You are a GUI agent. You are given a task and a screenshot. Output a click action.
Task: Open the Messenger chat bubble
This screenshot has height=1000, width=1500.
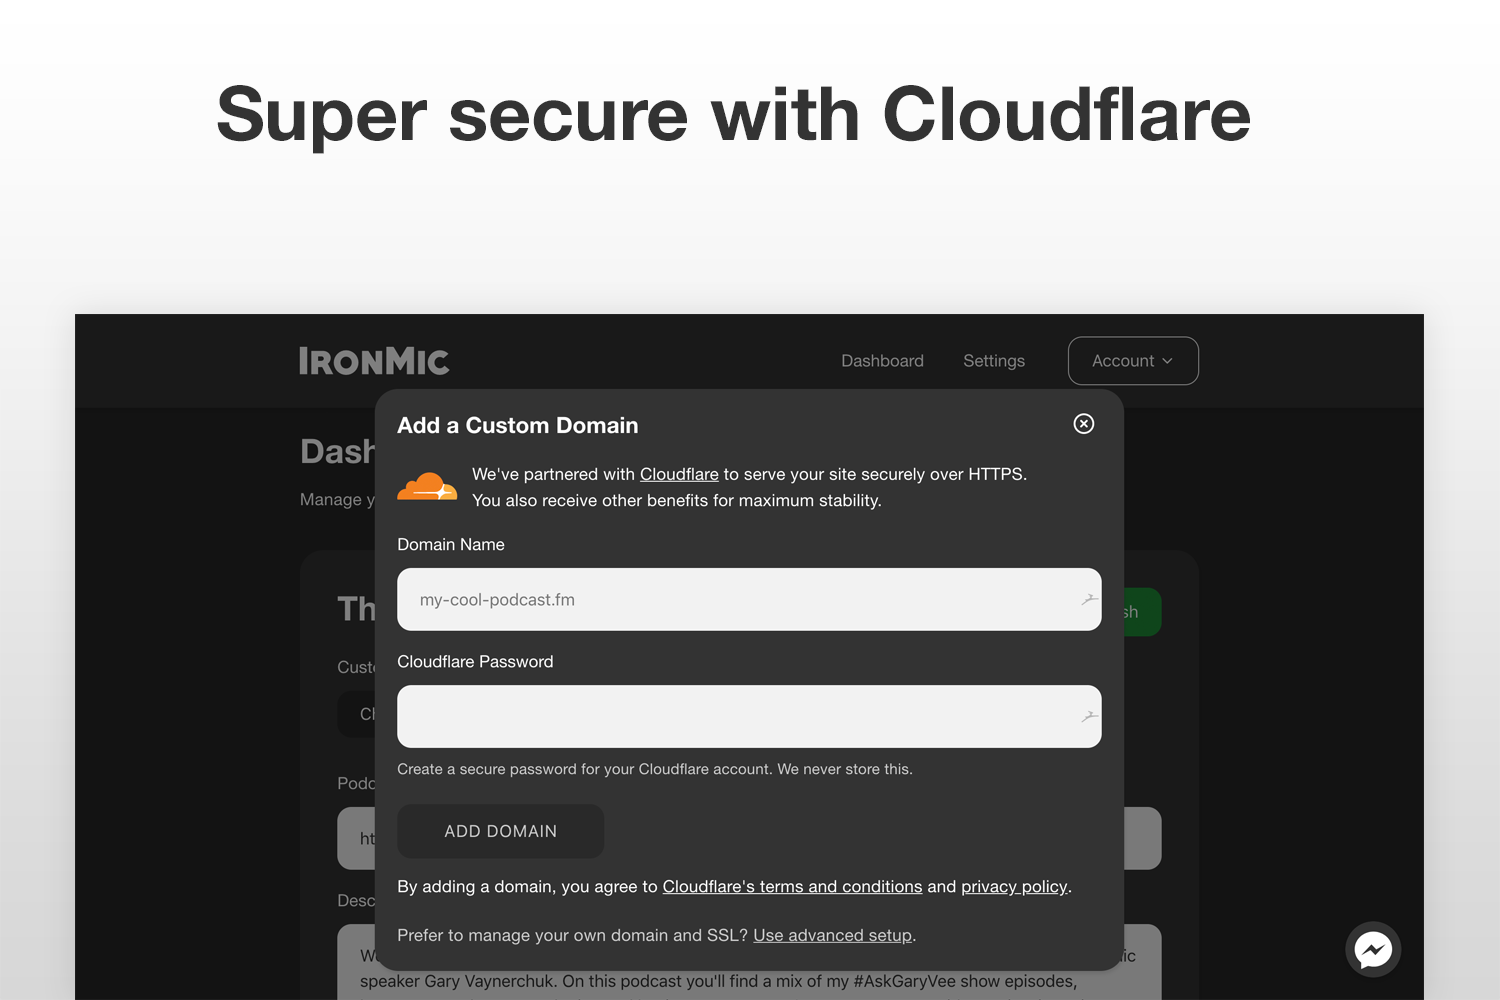[1372, 949]
